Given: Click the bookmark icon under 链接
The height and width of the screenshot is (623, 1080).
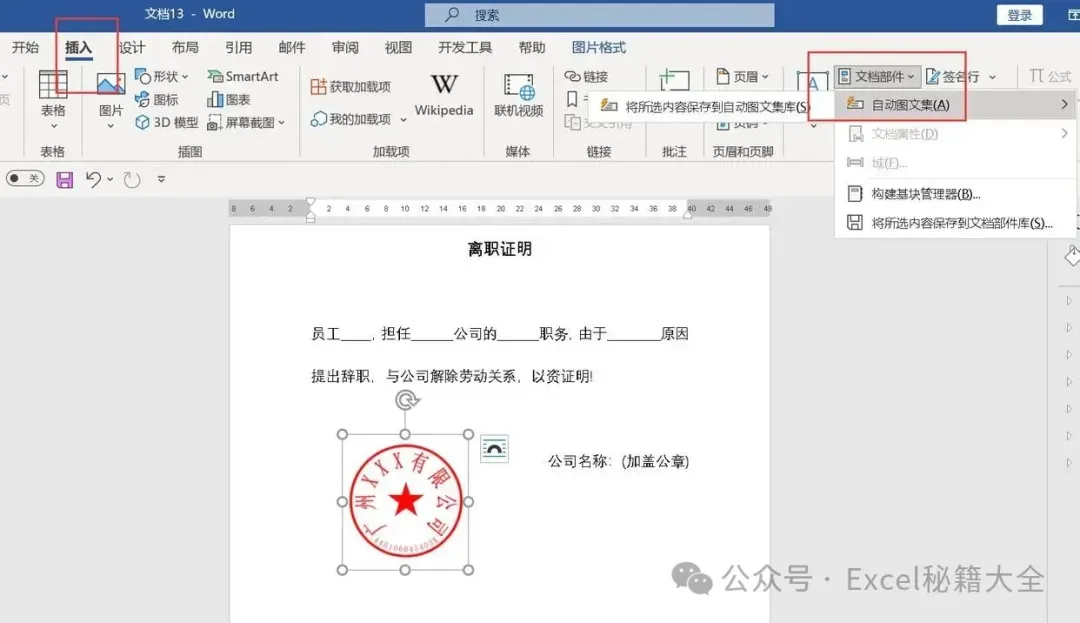Looking at the screenshot, I should [x=572, y=99].
